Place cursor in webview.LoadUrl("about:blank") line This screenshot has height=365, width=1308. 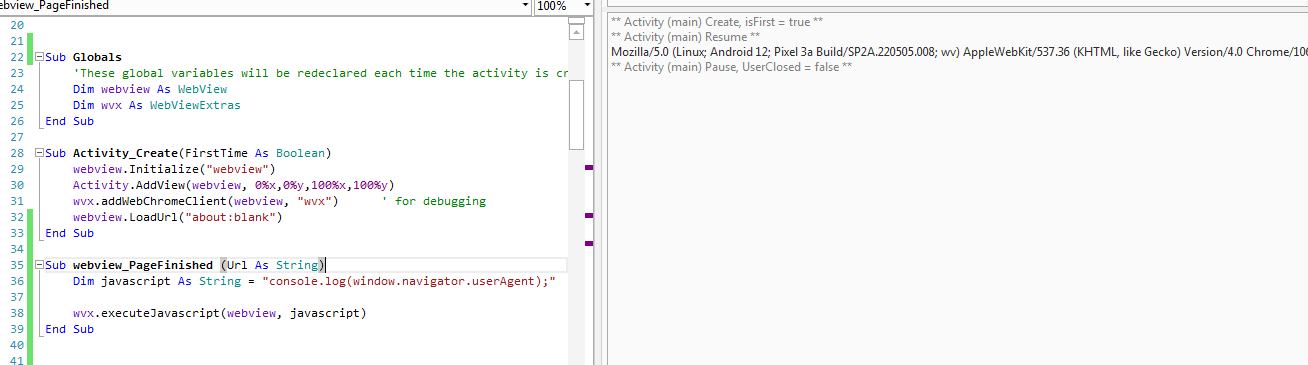(x=178, y=217)
